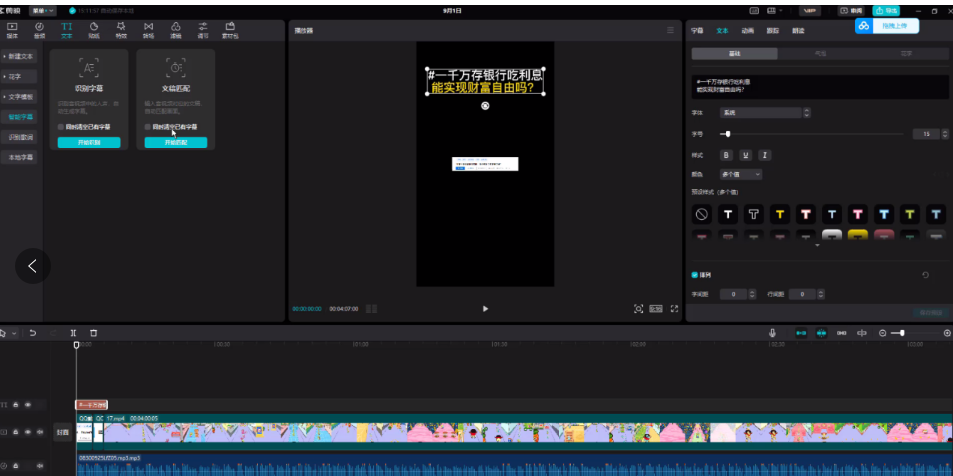Viewport: 953px width, 476px height.
Task: Click the 导出 export button
Action: [x=886, y=11]
